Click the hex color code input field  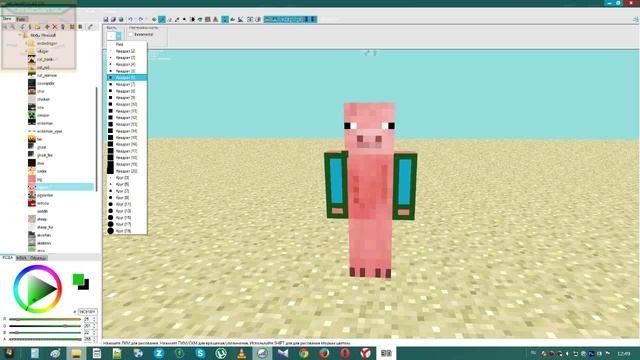coord(87,312)
